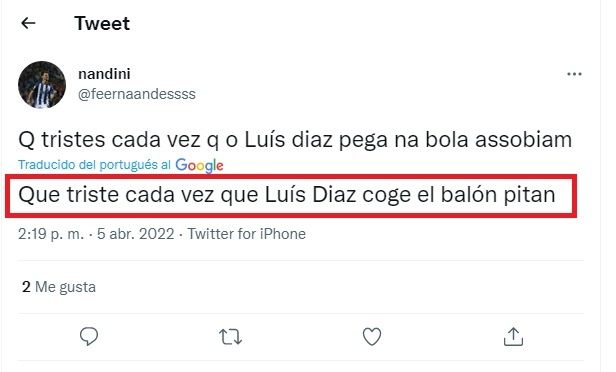Open nandini's profile picture
The height and width of the screenshot is (372, 616).
[x=42, y=84]
